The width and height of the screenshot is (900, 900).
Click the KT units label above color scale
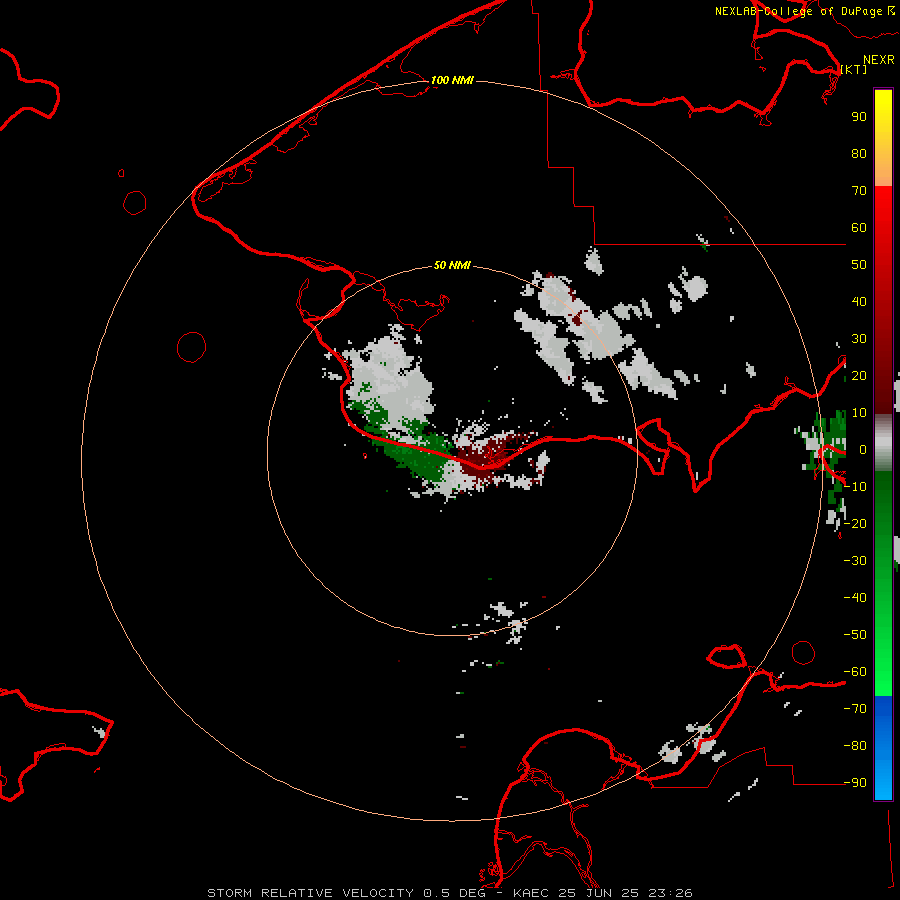coord(854,69)
